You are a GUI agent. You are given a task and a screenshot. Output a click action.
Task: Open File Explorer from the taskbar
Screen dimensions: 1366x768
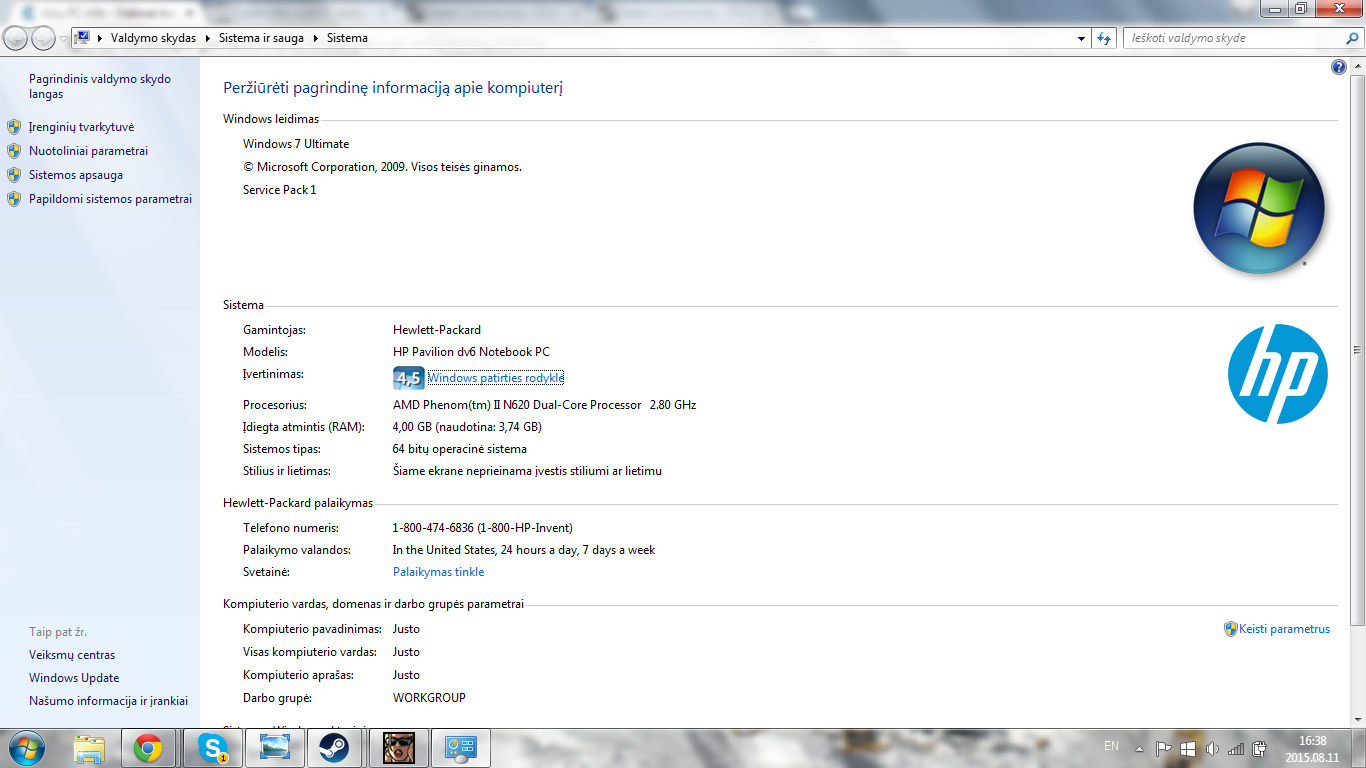90,748
